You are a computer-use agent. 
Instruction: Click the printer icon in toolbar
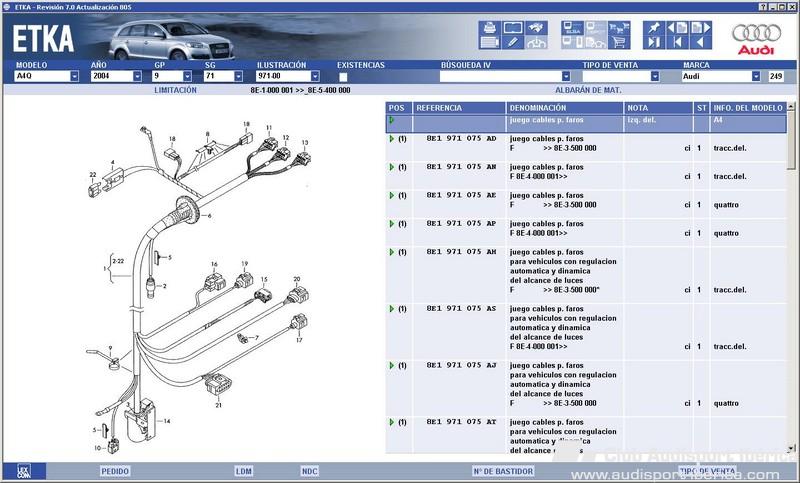(x=489, y=28)
